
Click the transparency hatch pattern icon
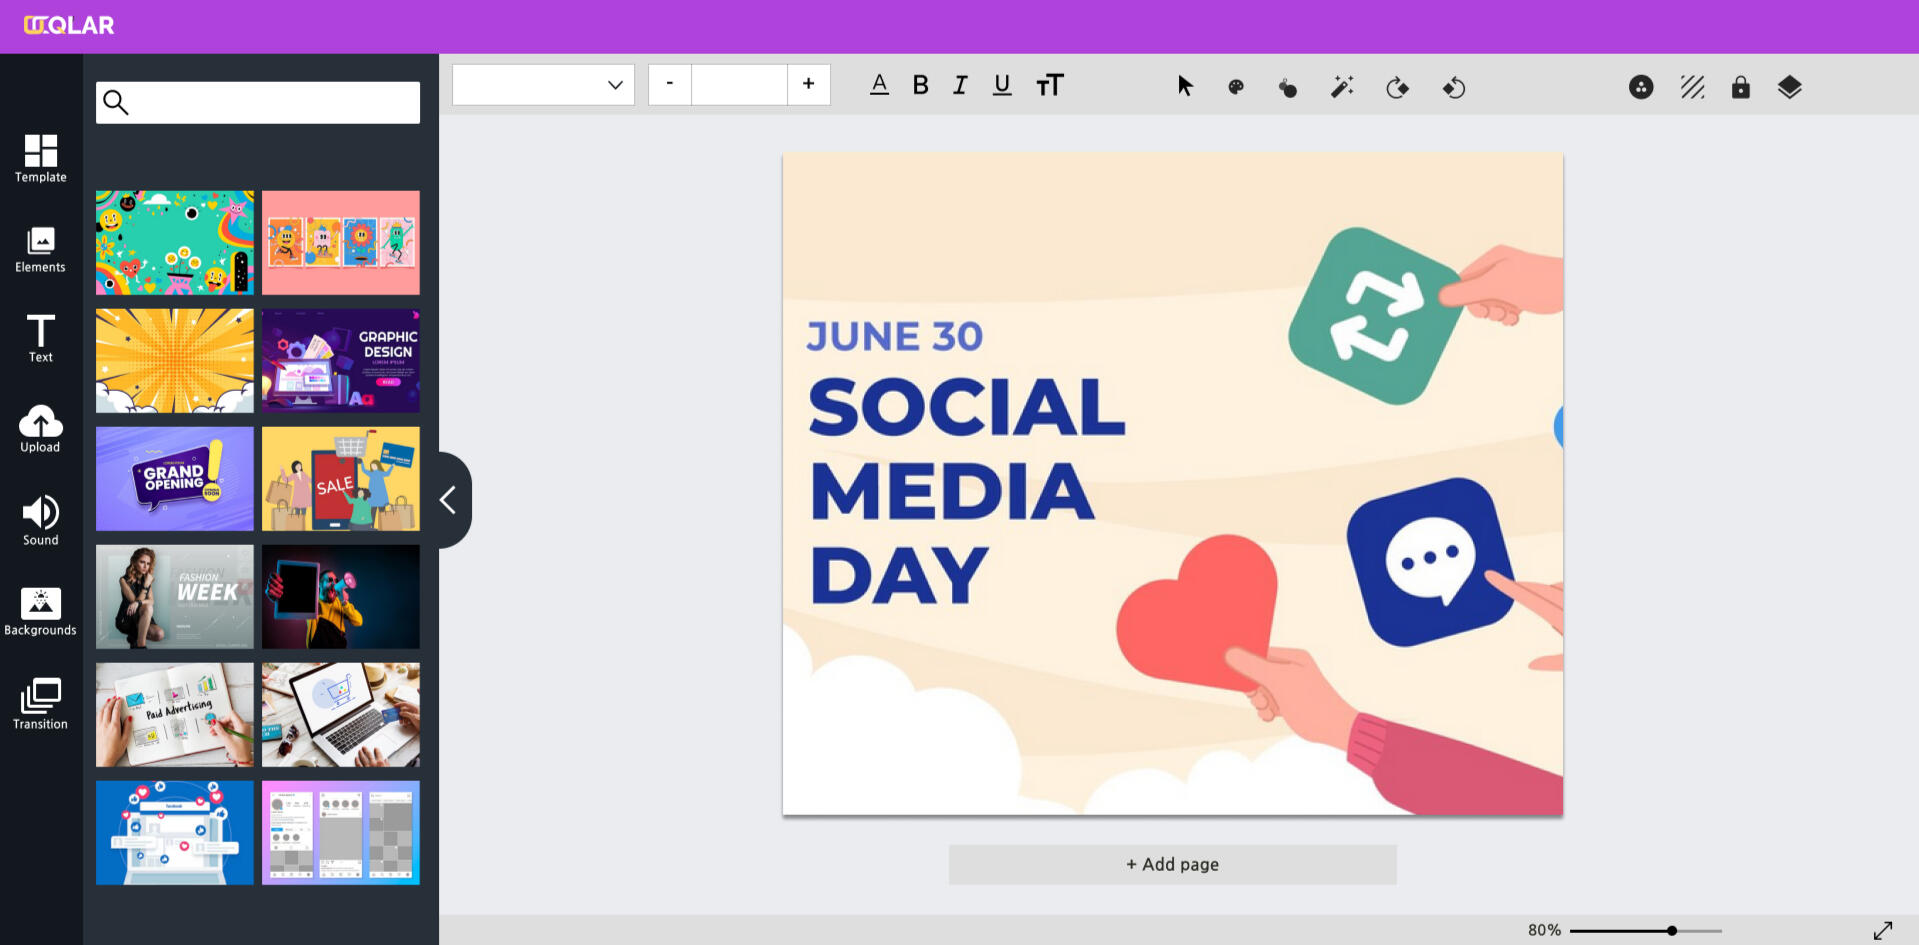(1692, 87)
